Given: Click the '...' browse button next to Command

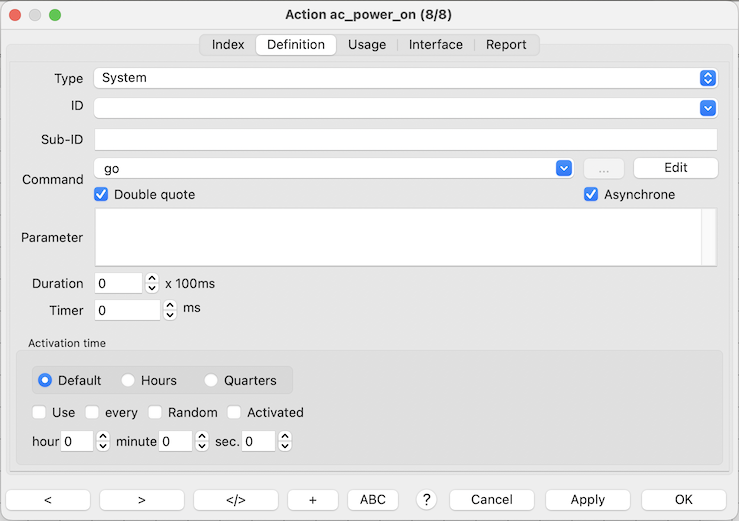Looking at the screenshot, I should coord(603,168).
